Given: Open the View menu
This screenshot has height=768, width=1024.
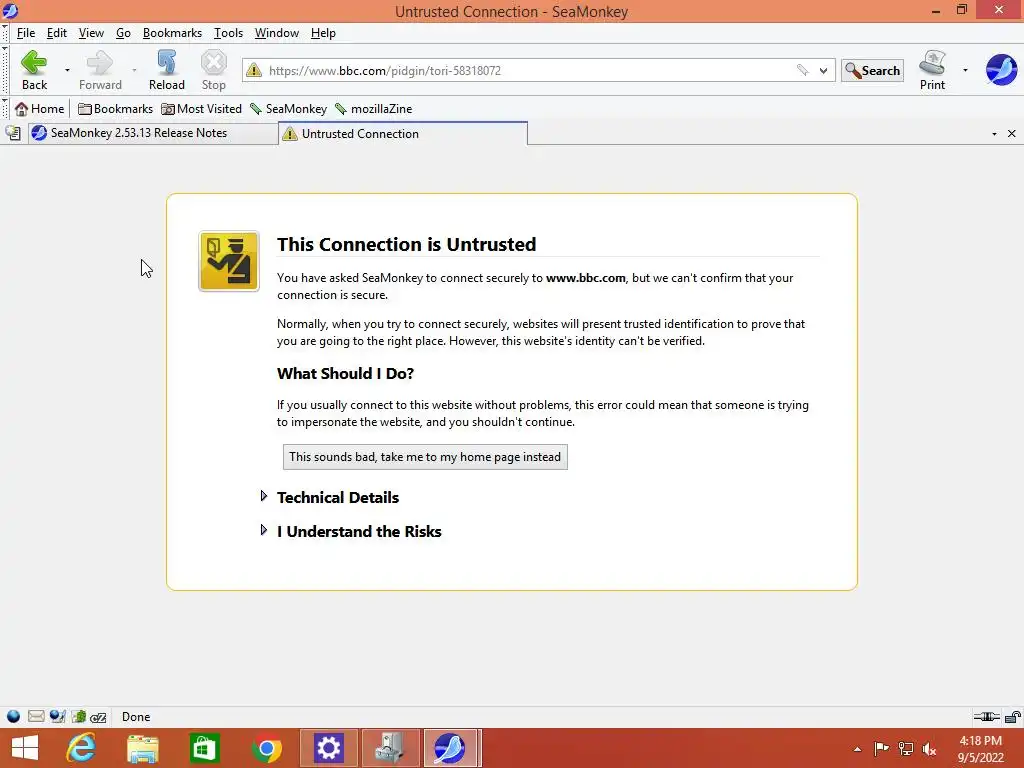Looking at the screenshot, I should 91,33.
